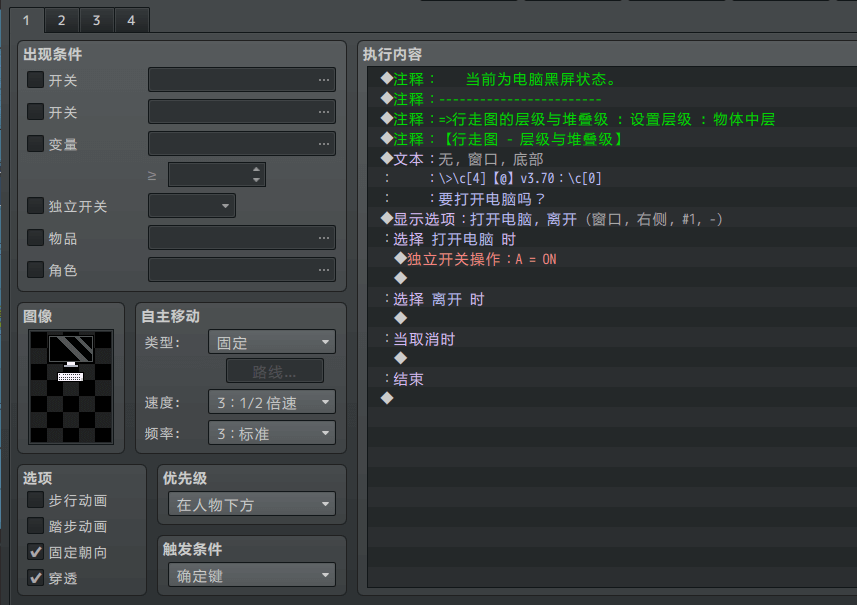Click ellipsis button in 变量 field
This screenshot has width=857, height=605.
323,144
